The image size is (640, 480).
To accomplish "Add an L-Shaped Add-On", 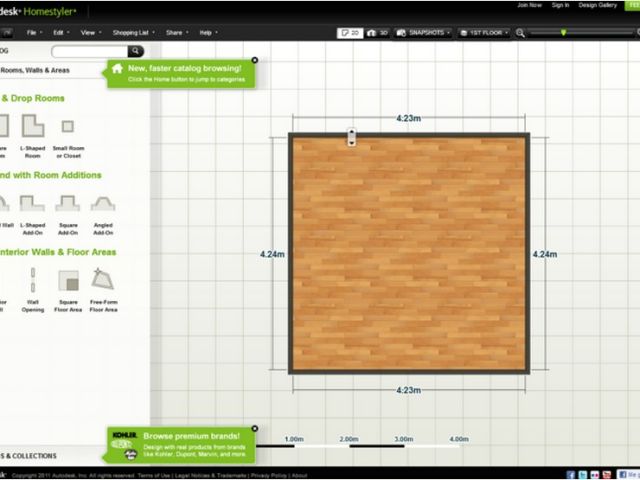I will coord(33,203).
